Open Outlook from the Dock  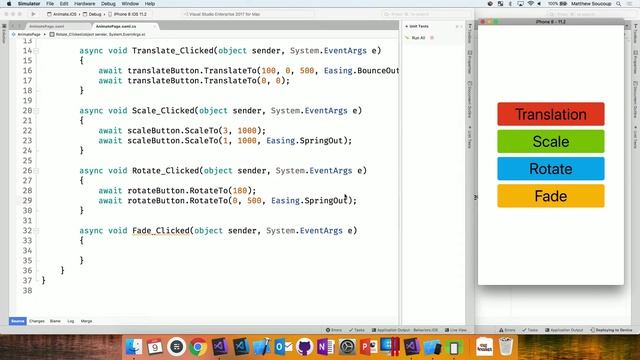tap(283, 347)
